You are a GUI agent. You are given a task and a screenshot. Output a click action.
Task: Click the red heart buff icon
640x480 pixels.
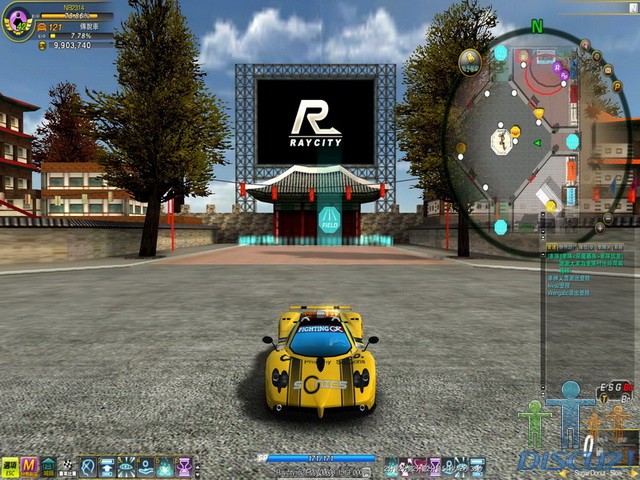tap(420, 467)
